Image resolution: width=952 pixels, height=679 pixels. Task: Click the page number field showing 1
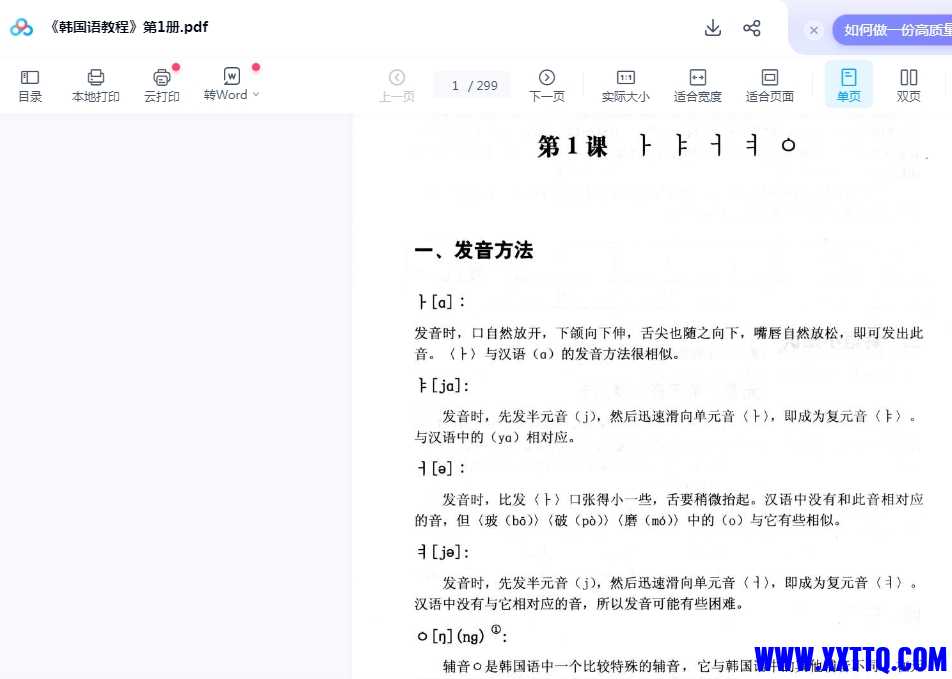coord(455,86)
